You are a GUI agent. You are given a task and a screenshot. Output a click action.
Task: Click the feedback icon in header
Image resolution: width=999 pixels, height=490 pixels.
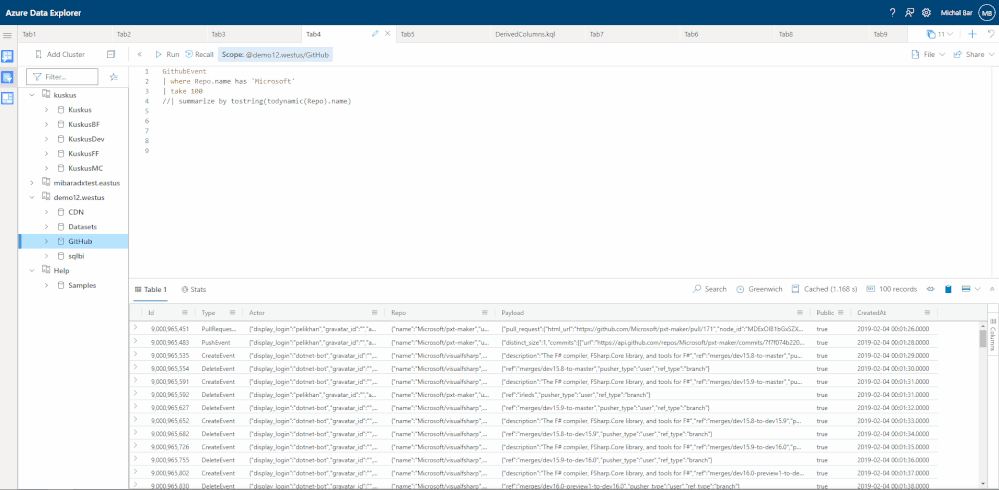[x=910, y=13]
